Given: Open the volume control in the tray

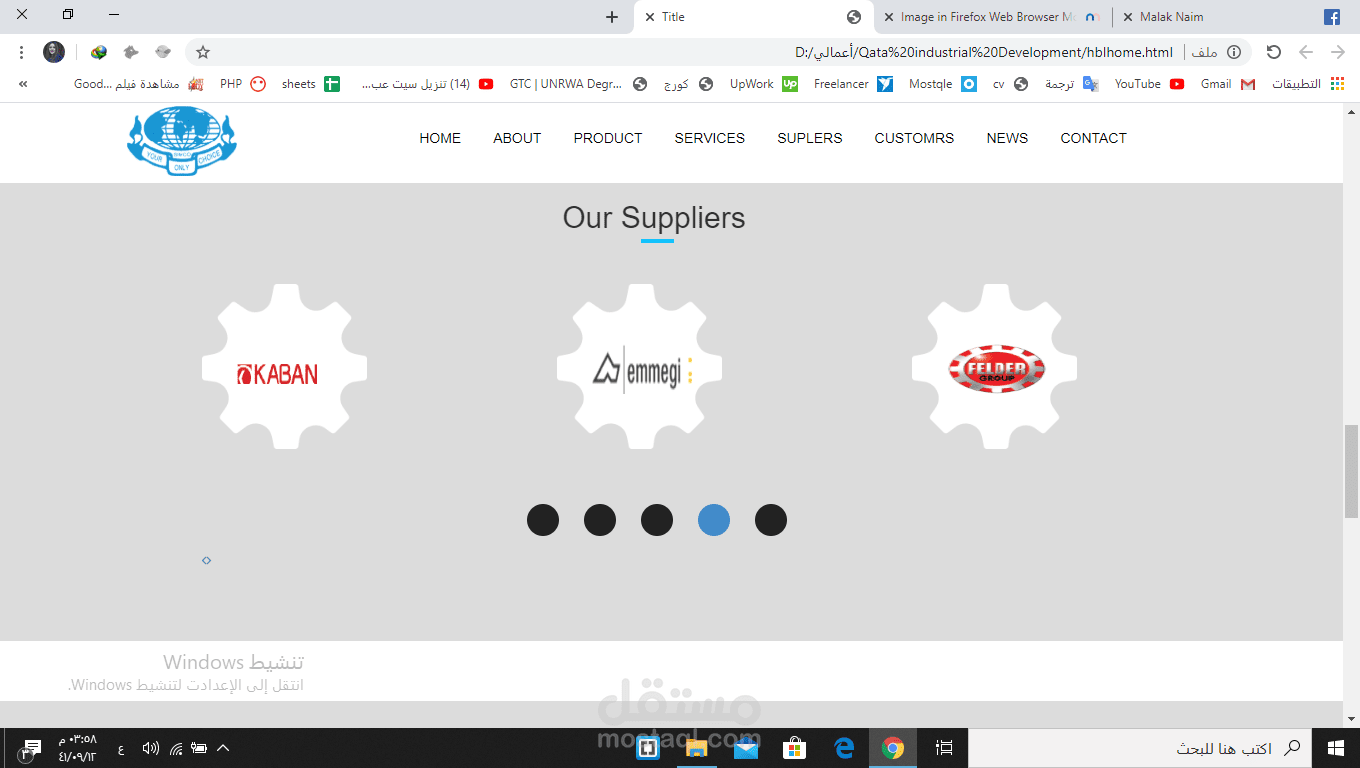Looking at the screenshot, I should coord(150,748).
